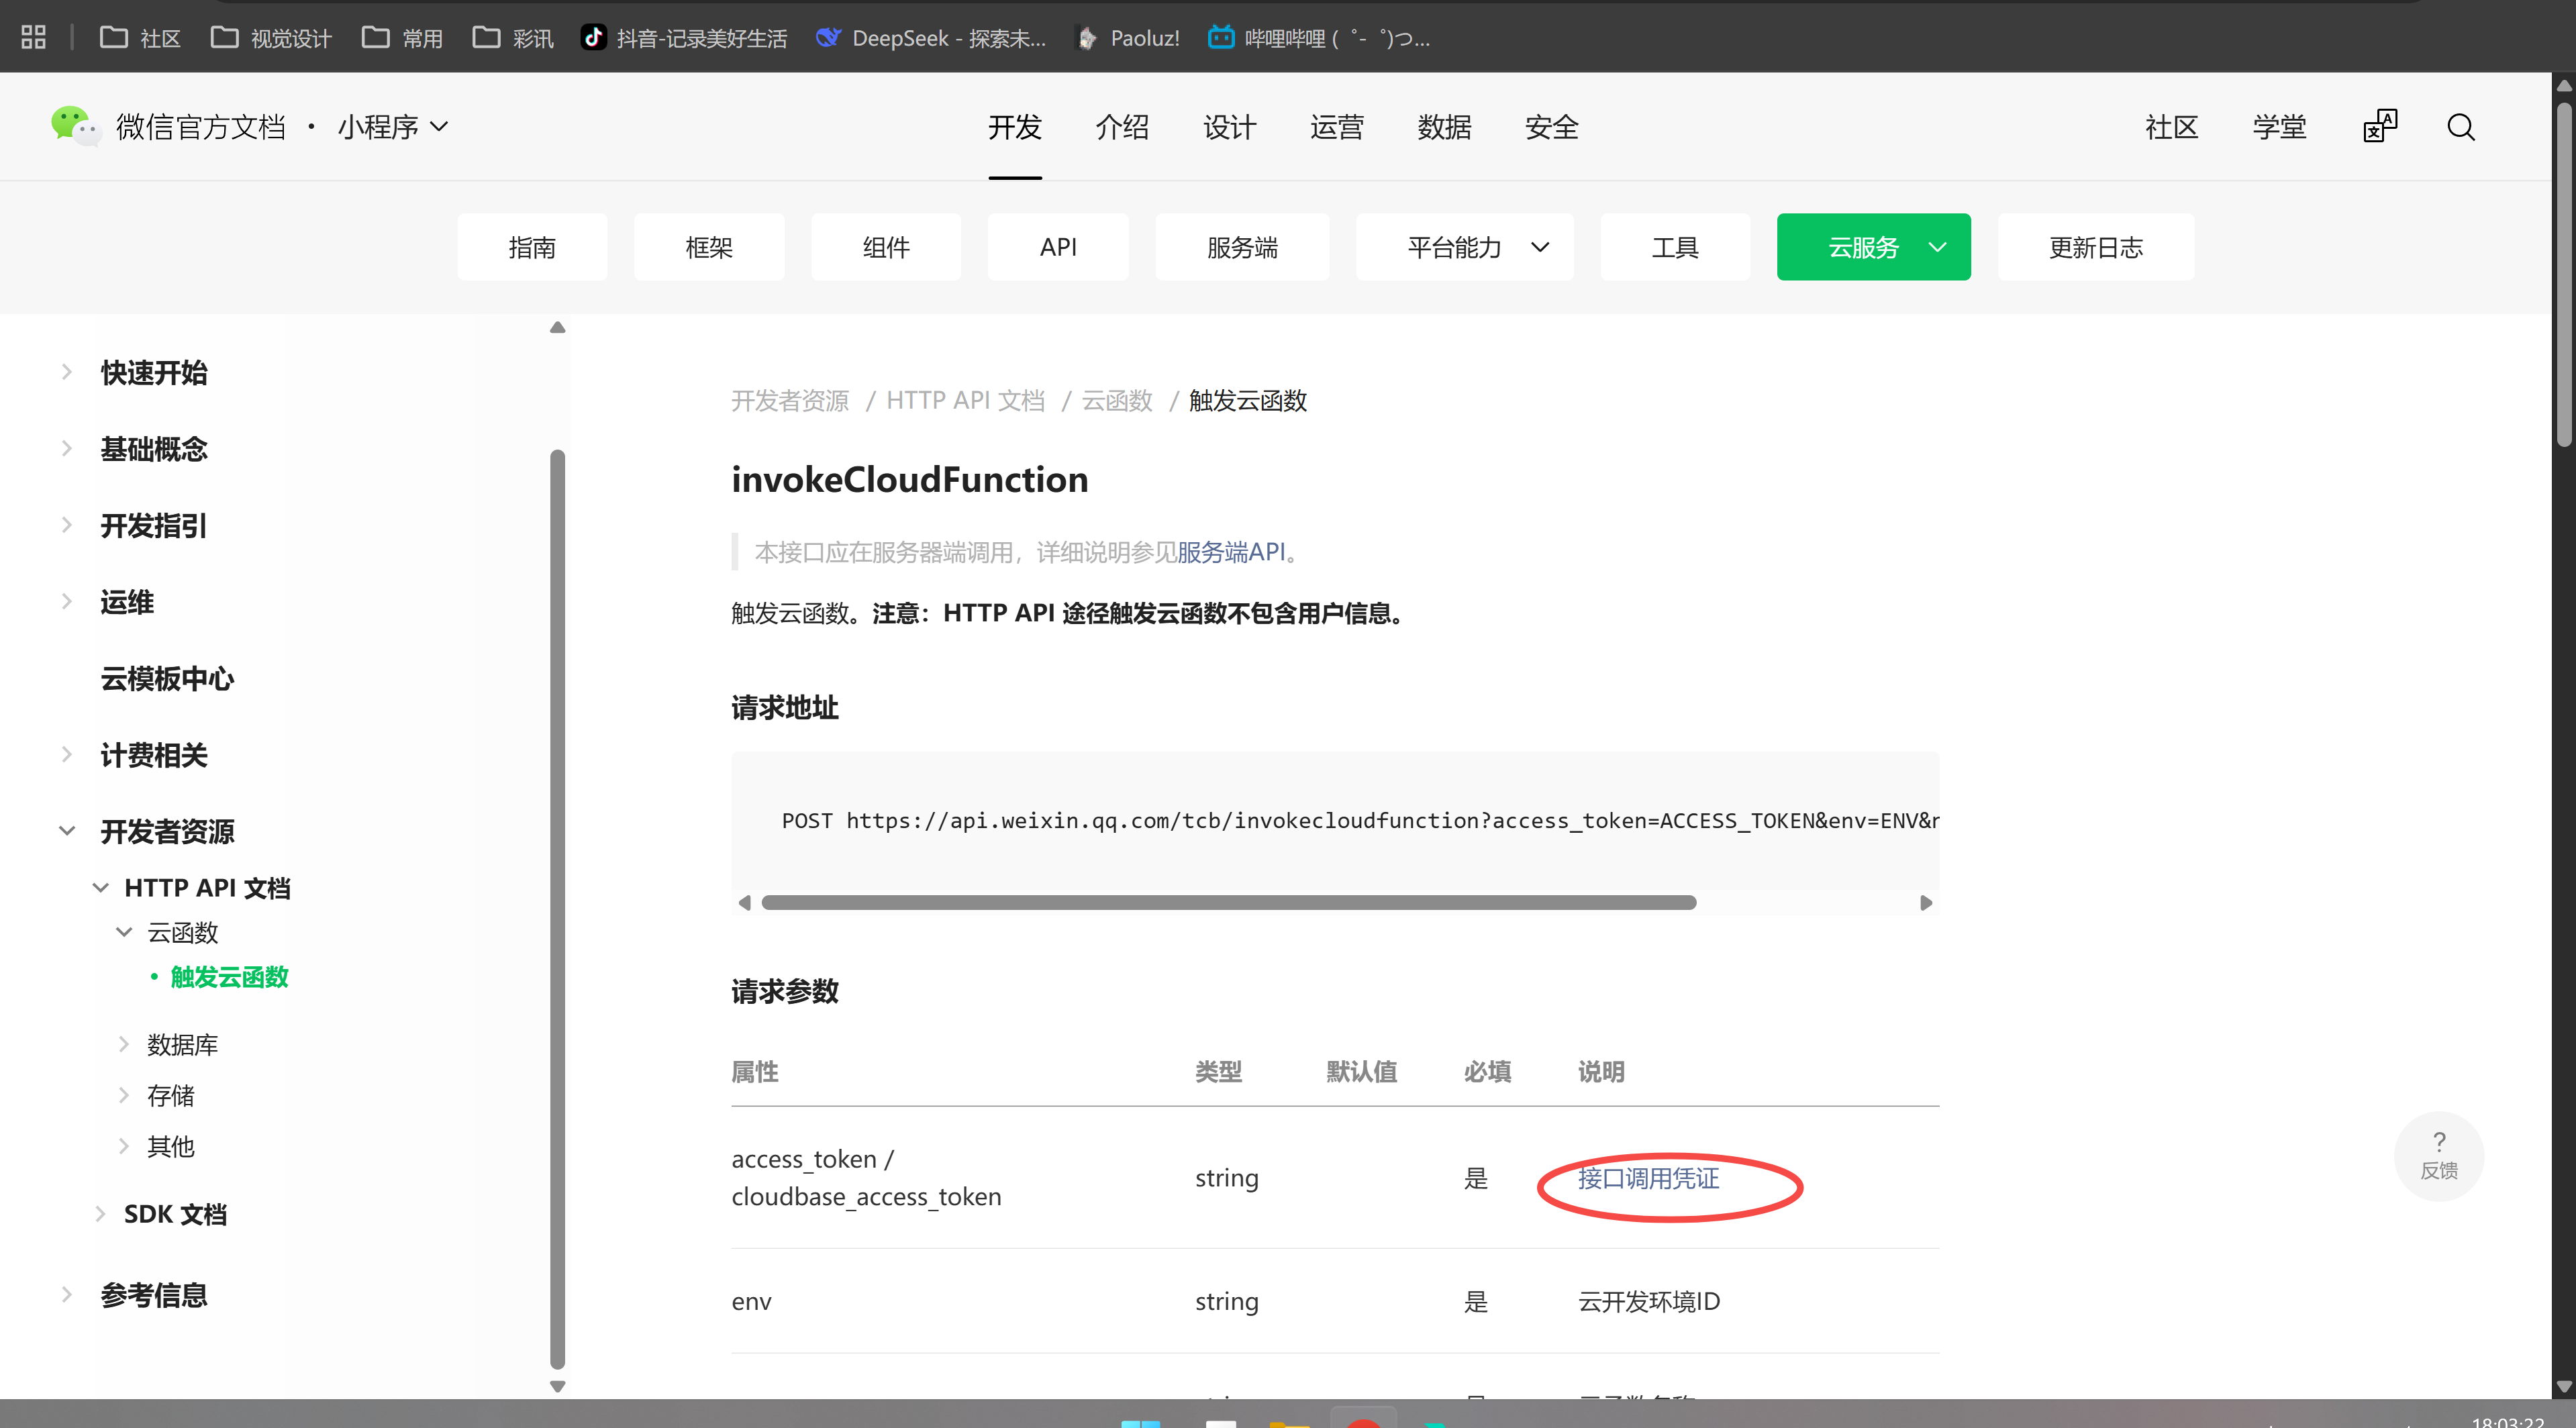Switch to the 设计 top tab
The image size is (2576, 1428).
pos(1229,127)
